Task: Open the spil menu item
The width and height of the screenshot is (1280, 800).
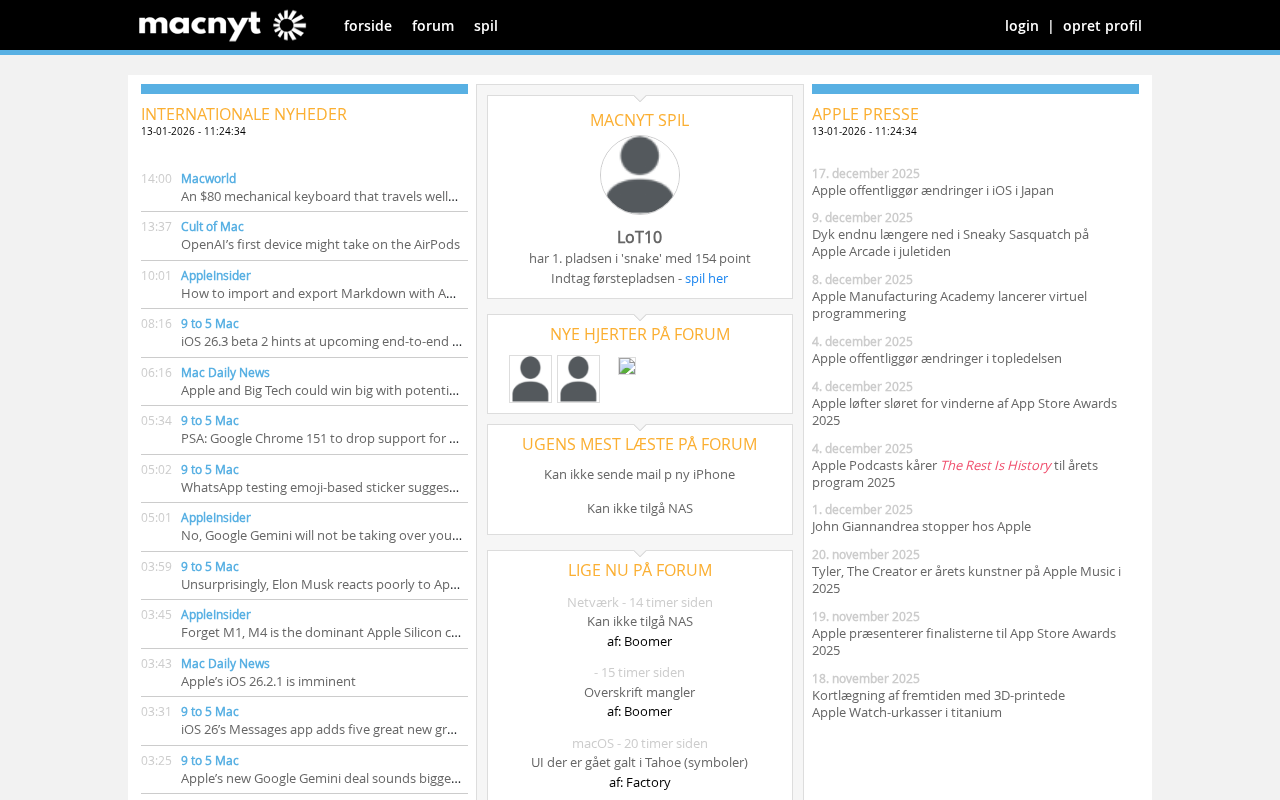Action: point(486,26)
